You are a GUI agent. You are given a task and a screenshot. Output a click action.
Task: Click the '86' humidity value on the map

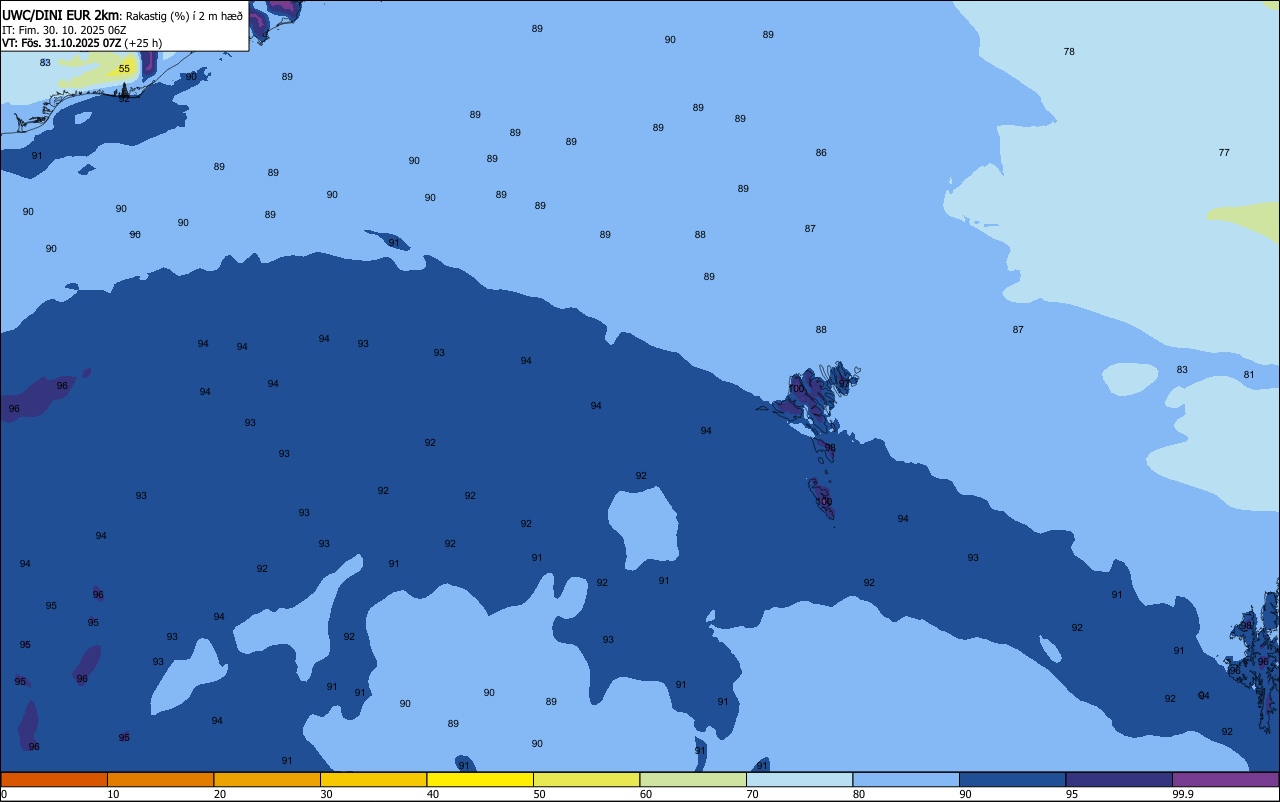(x=821, y=153)
